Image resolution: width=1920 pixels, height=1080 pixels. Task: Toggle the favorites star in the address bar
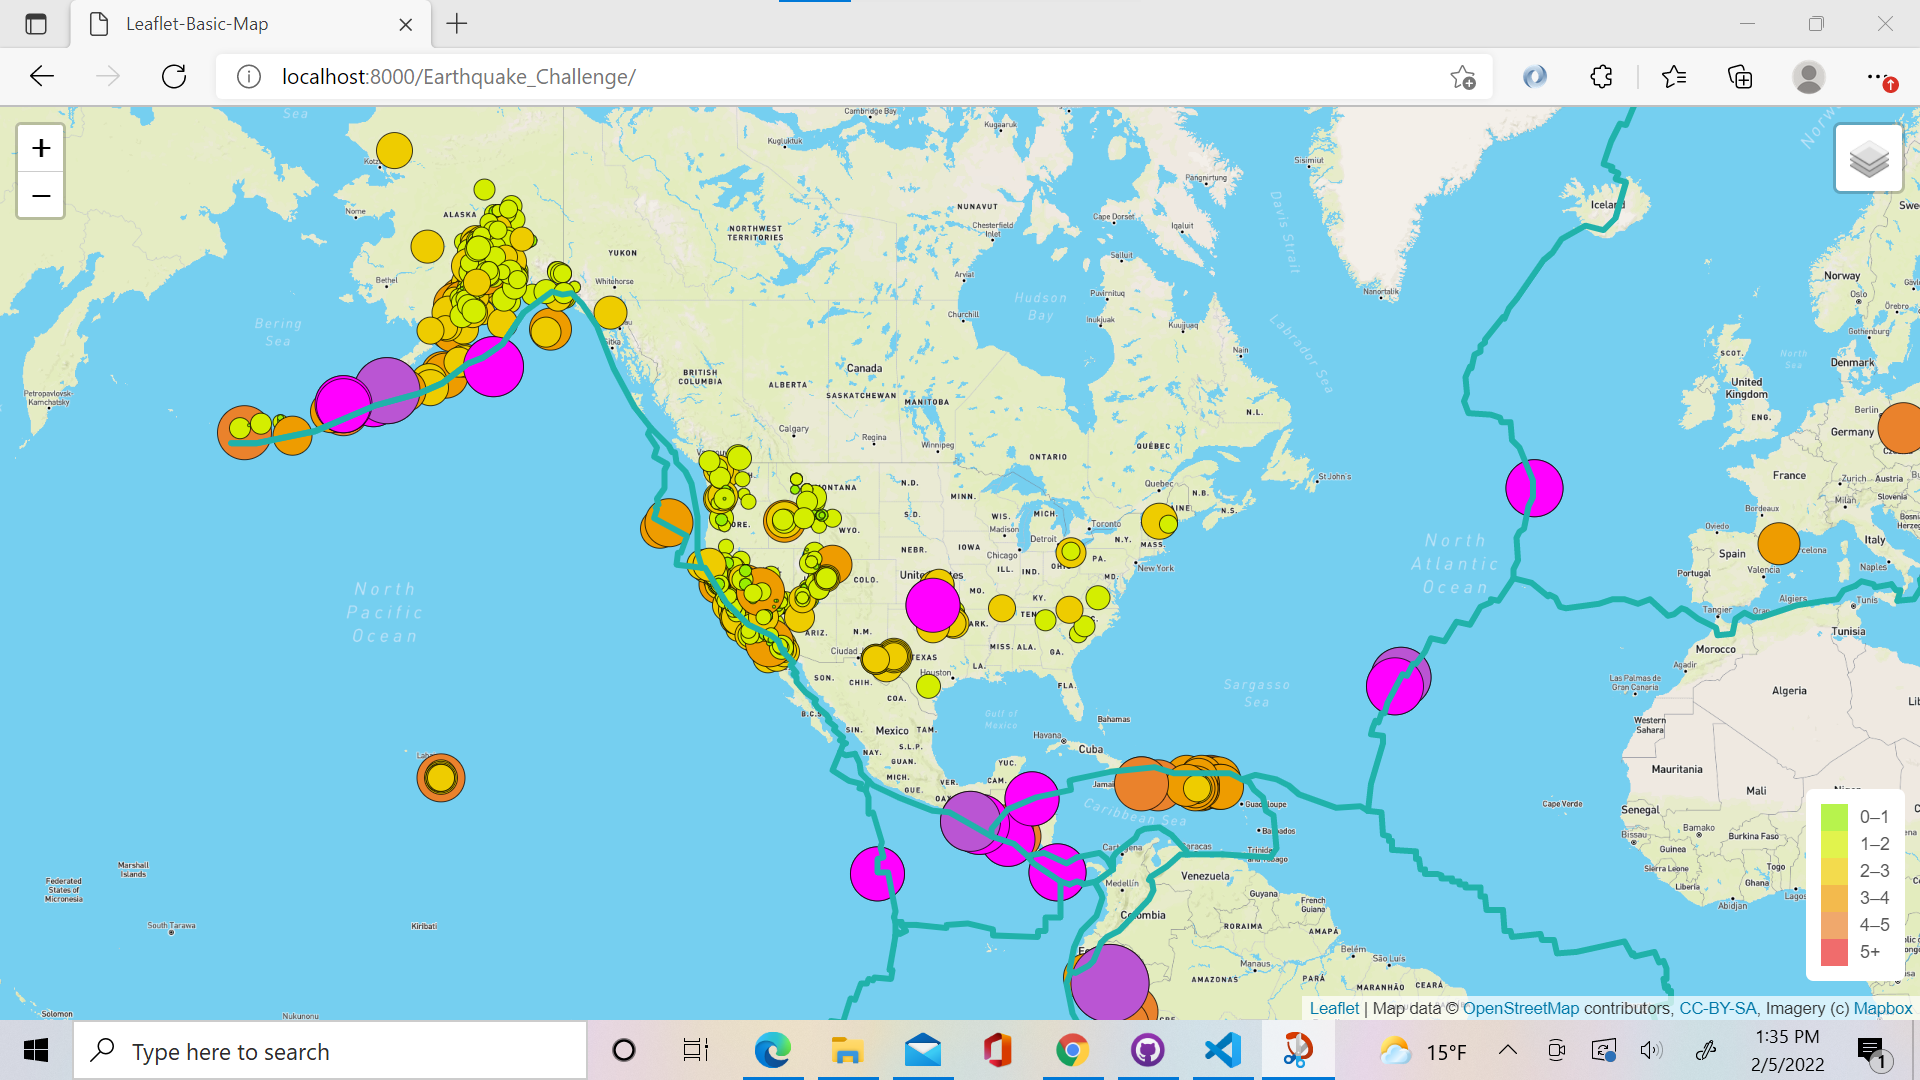tap(1462, 76)
